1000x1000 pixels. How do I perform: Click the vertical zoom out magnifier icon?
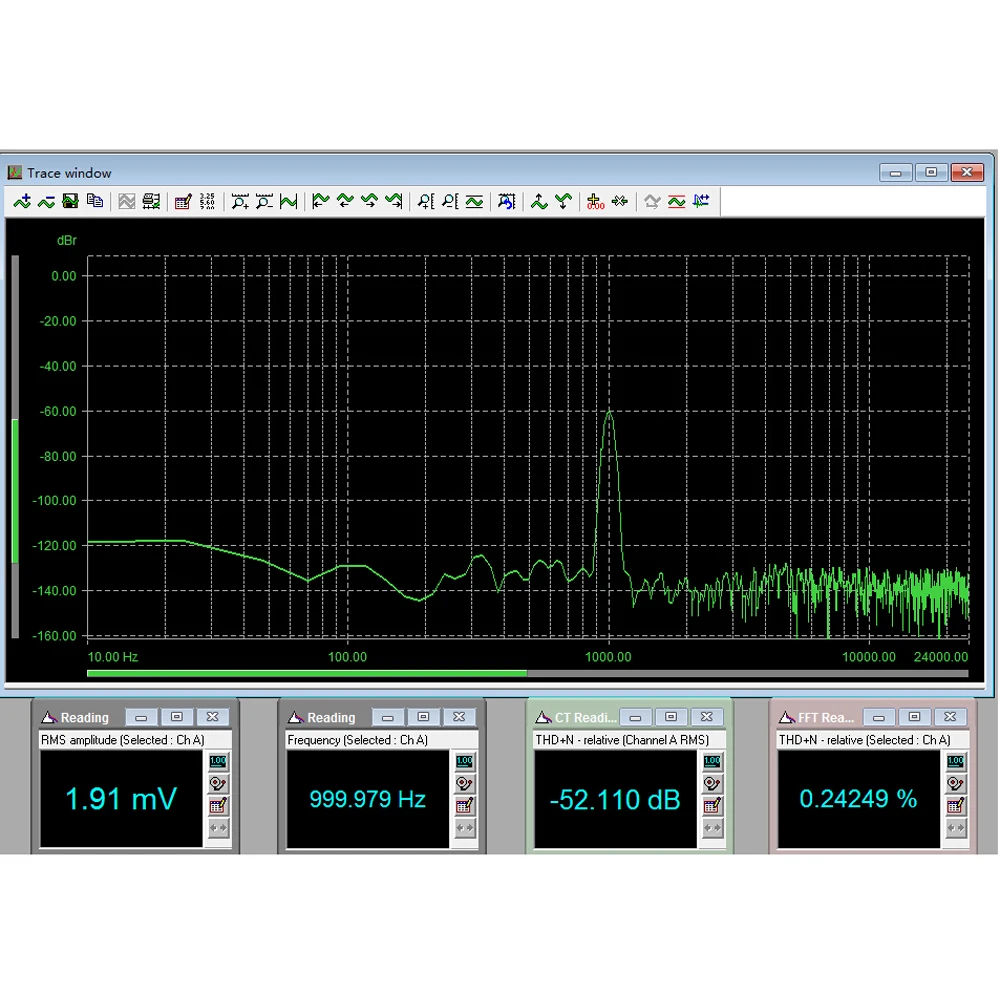450,202
